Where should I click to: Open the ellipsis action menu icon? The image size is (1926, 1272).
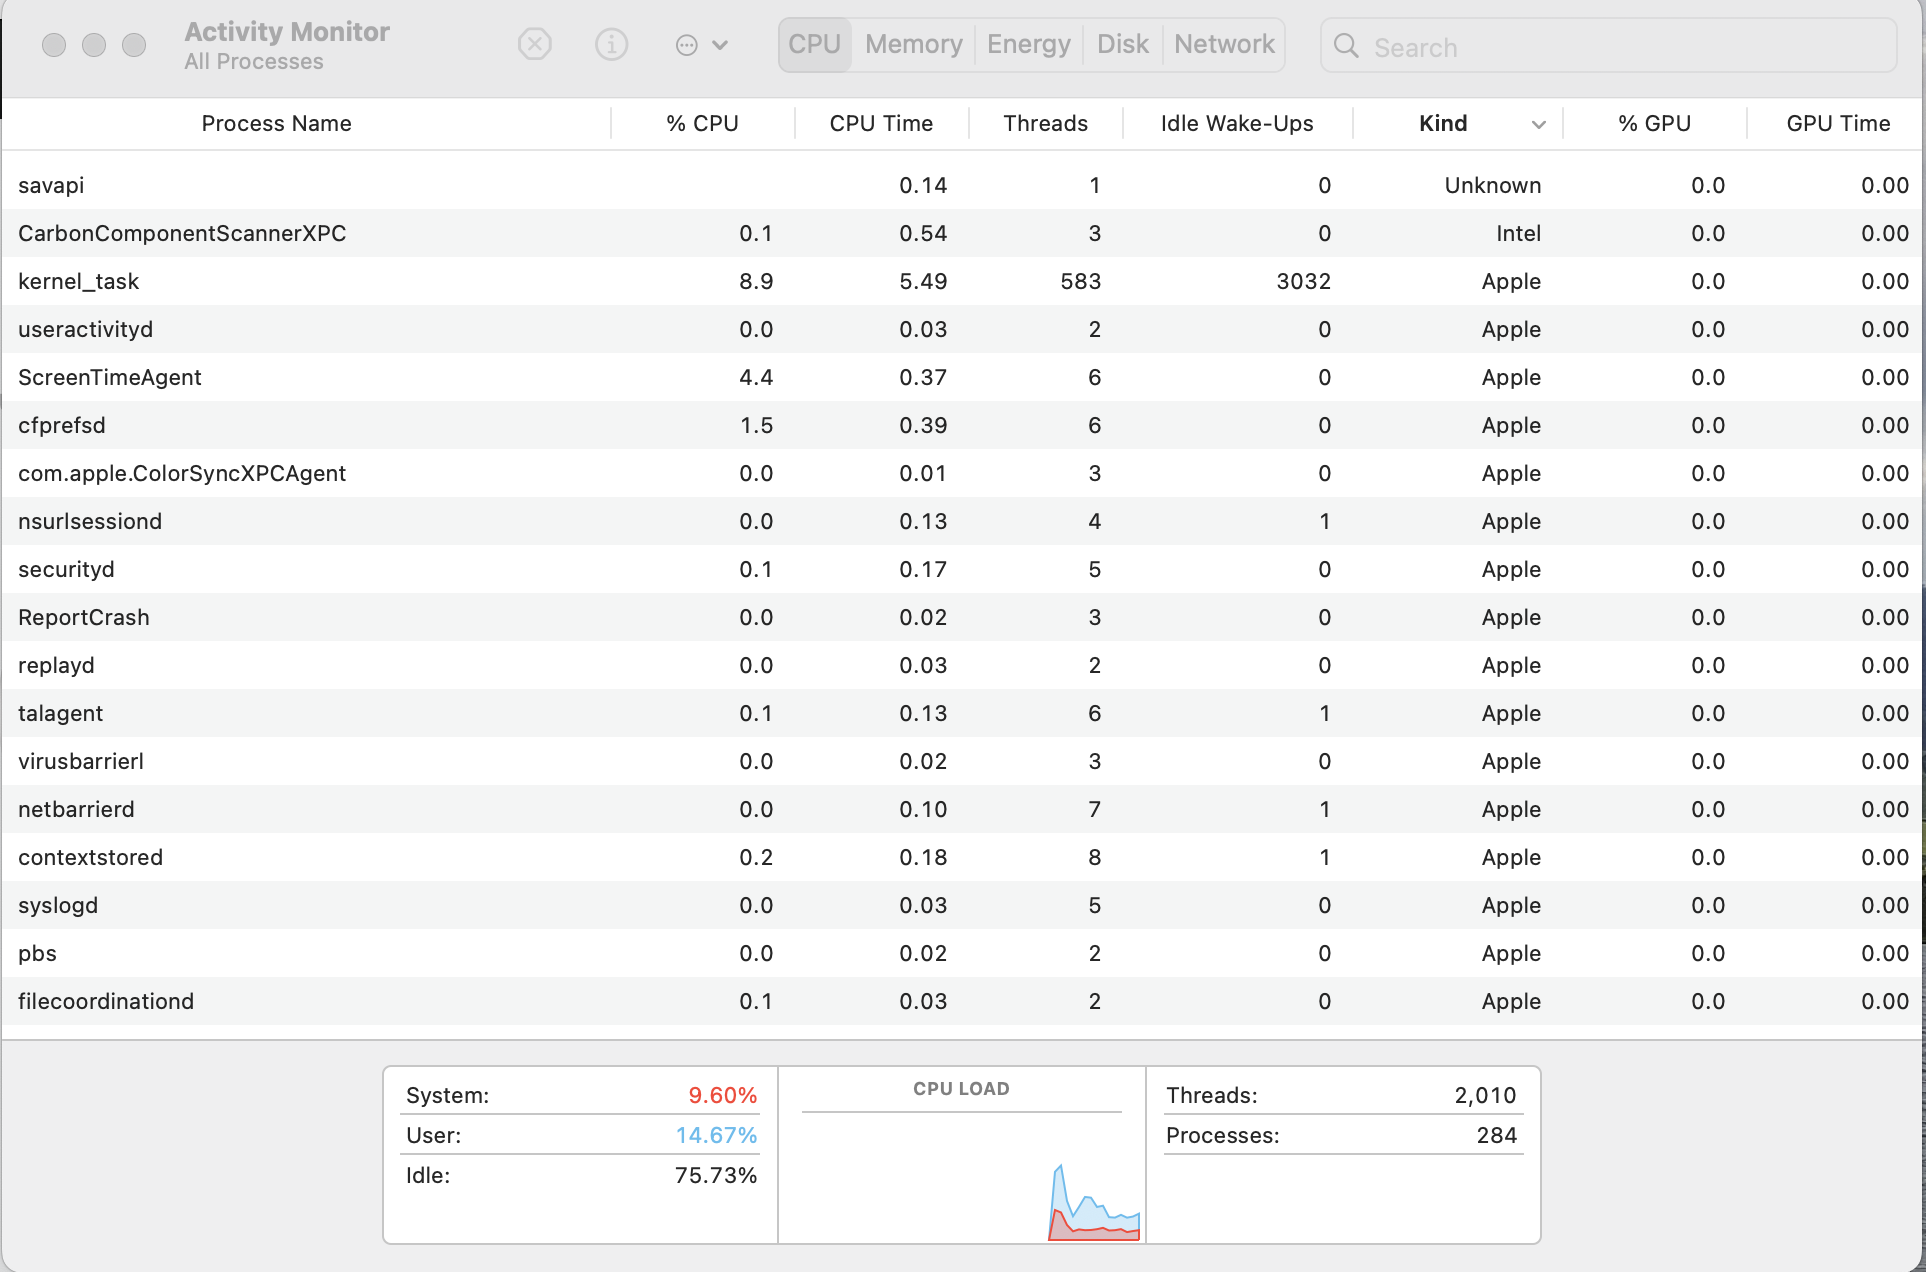click(x=686, y=45)
